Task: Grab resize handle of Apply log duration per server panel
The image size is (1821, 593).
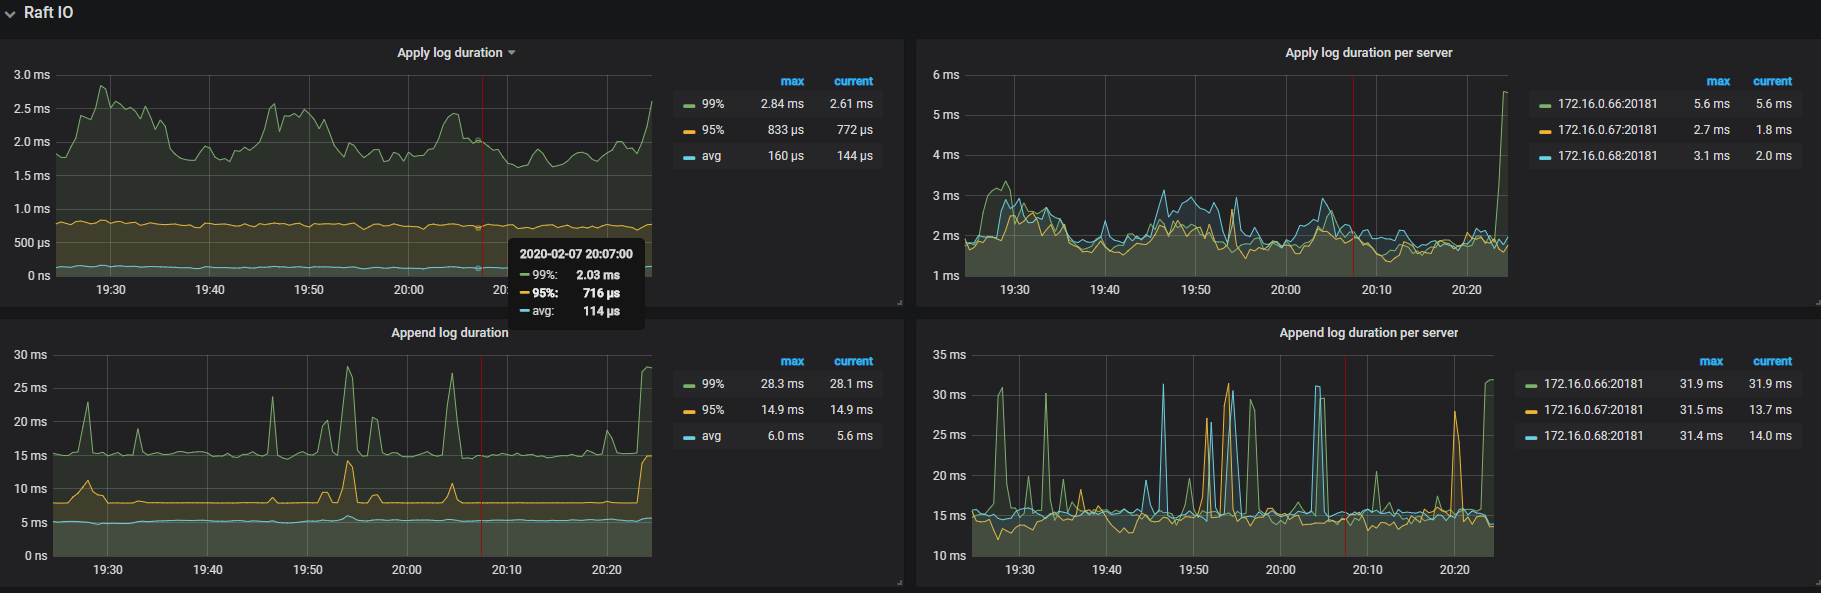Action: [1815, 302]
